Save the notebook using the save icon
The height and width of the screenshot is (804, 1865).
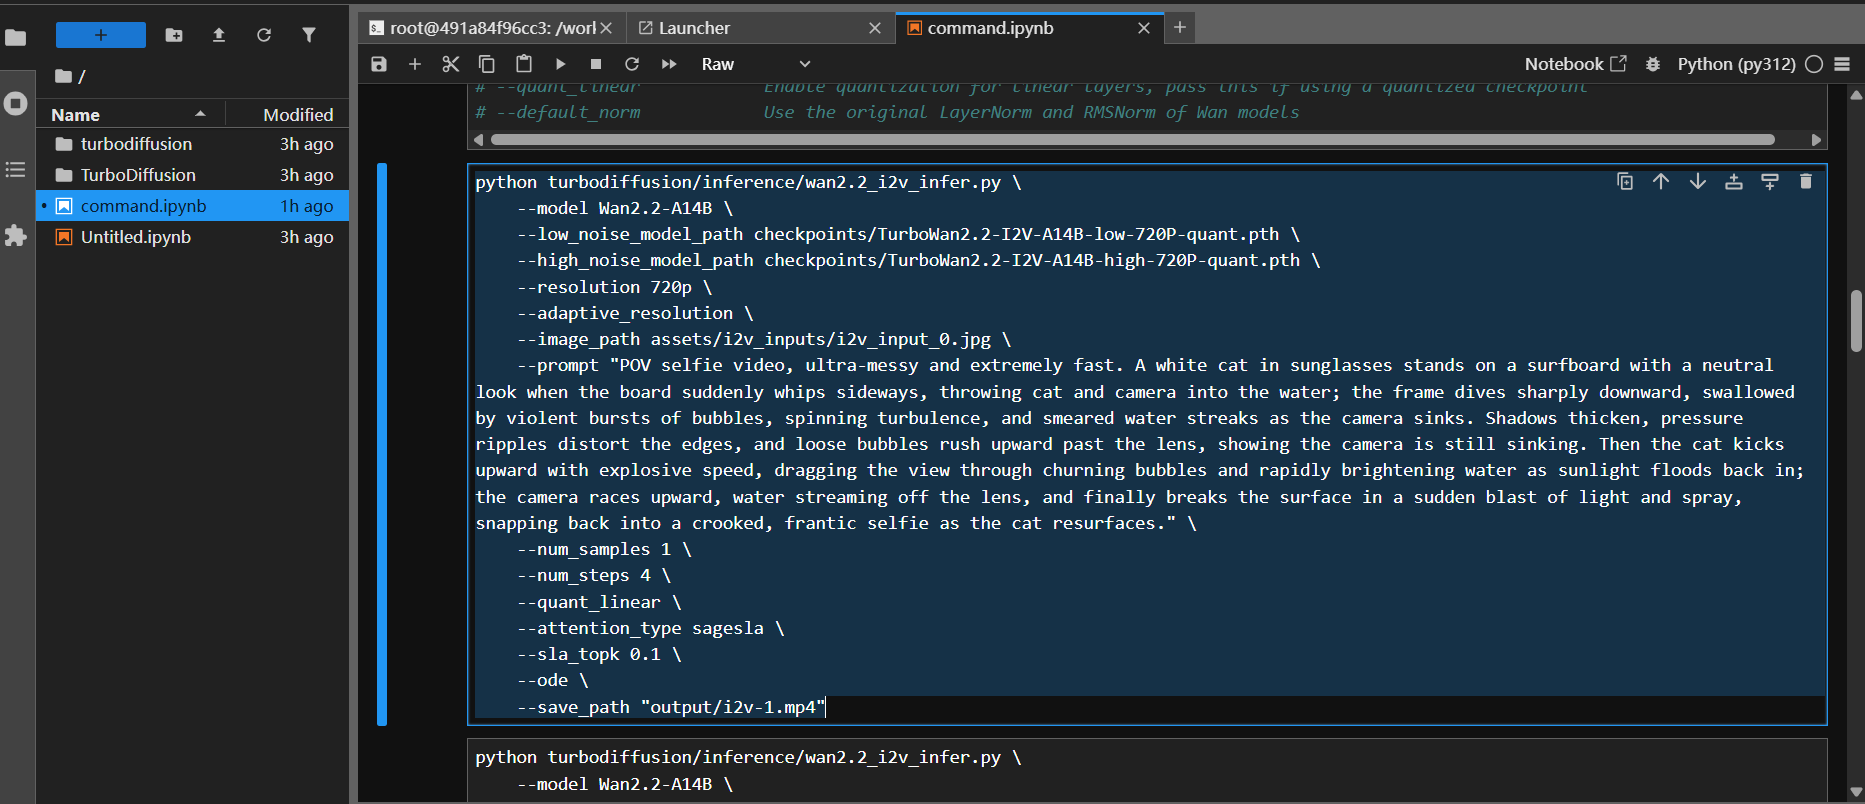(x=379, y=64)
